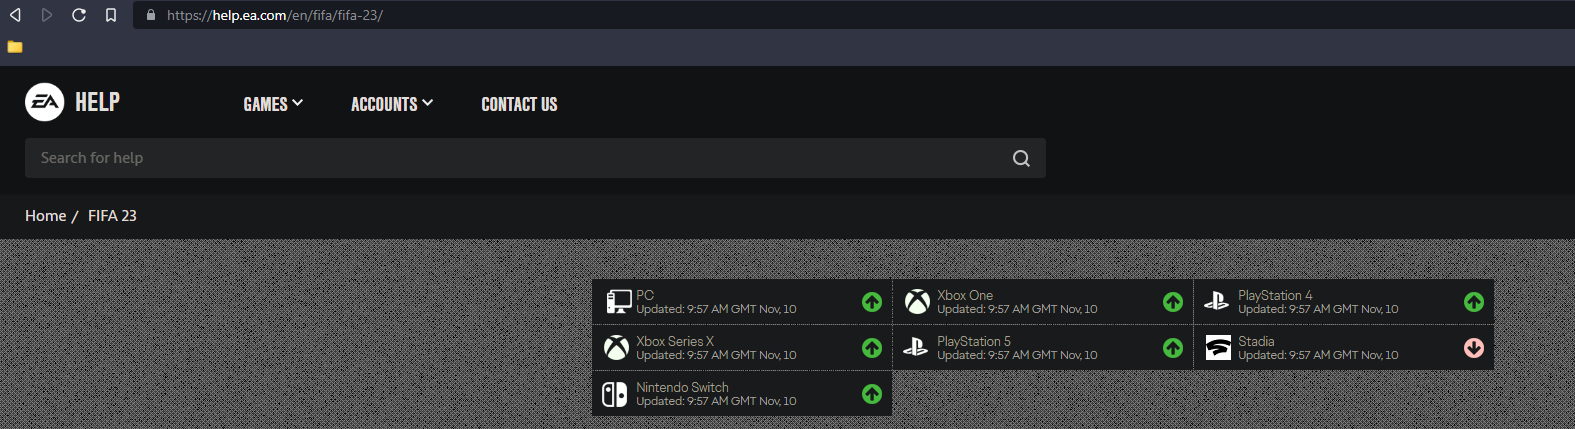Click the Stadia logo icon
Viewport: 1575px width, 429px height.
point(1218,348)
